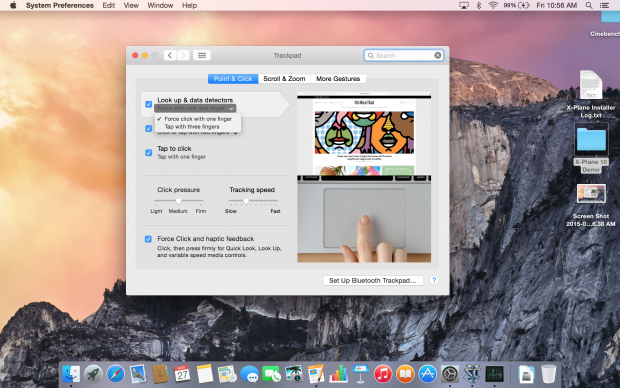Select X-Plane 10 Demo folder on desktop
Image resolution: width=620 pixels, height=388 pixels.
(591, 148)
